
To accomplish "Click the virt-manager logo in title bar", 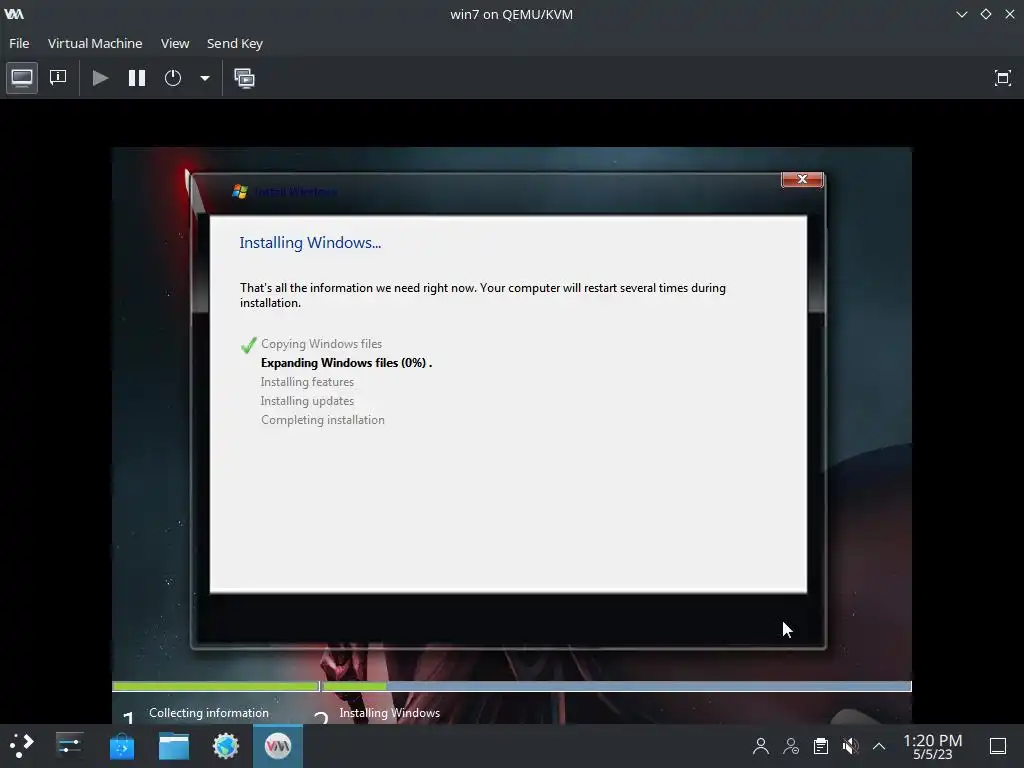I will coord(14,14).
